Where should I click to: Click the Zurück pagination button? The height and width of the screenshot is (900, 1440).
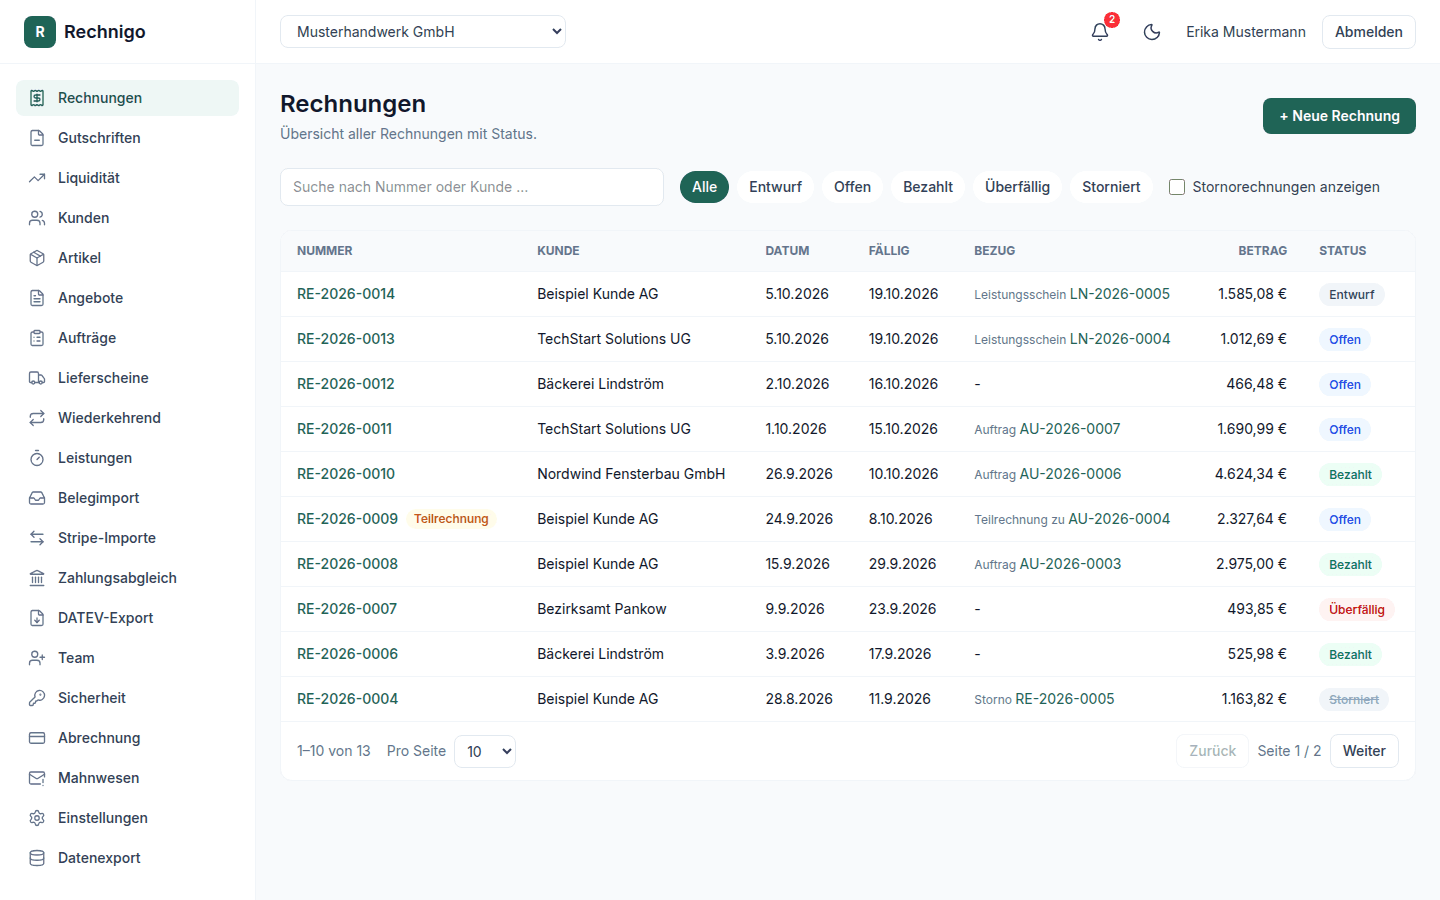(1212, 751)
